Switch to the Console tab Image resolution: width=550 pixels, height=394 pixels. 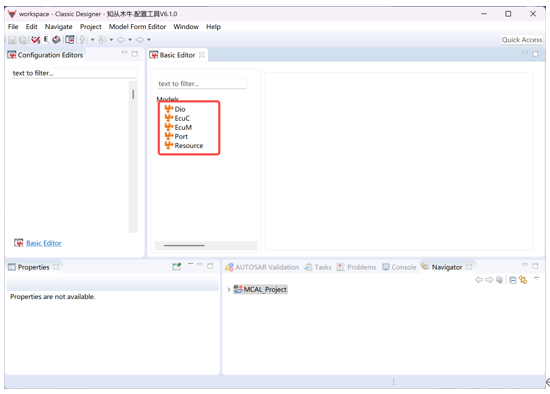point(399,267)
